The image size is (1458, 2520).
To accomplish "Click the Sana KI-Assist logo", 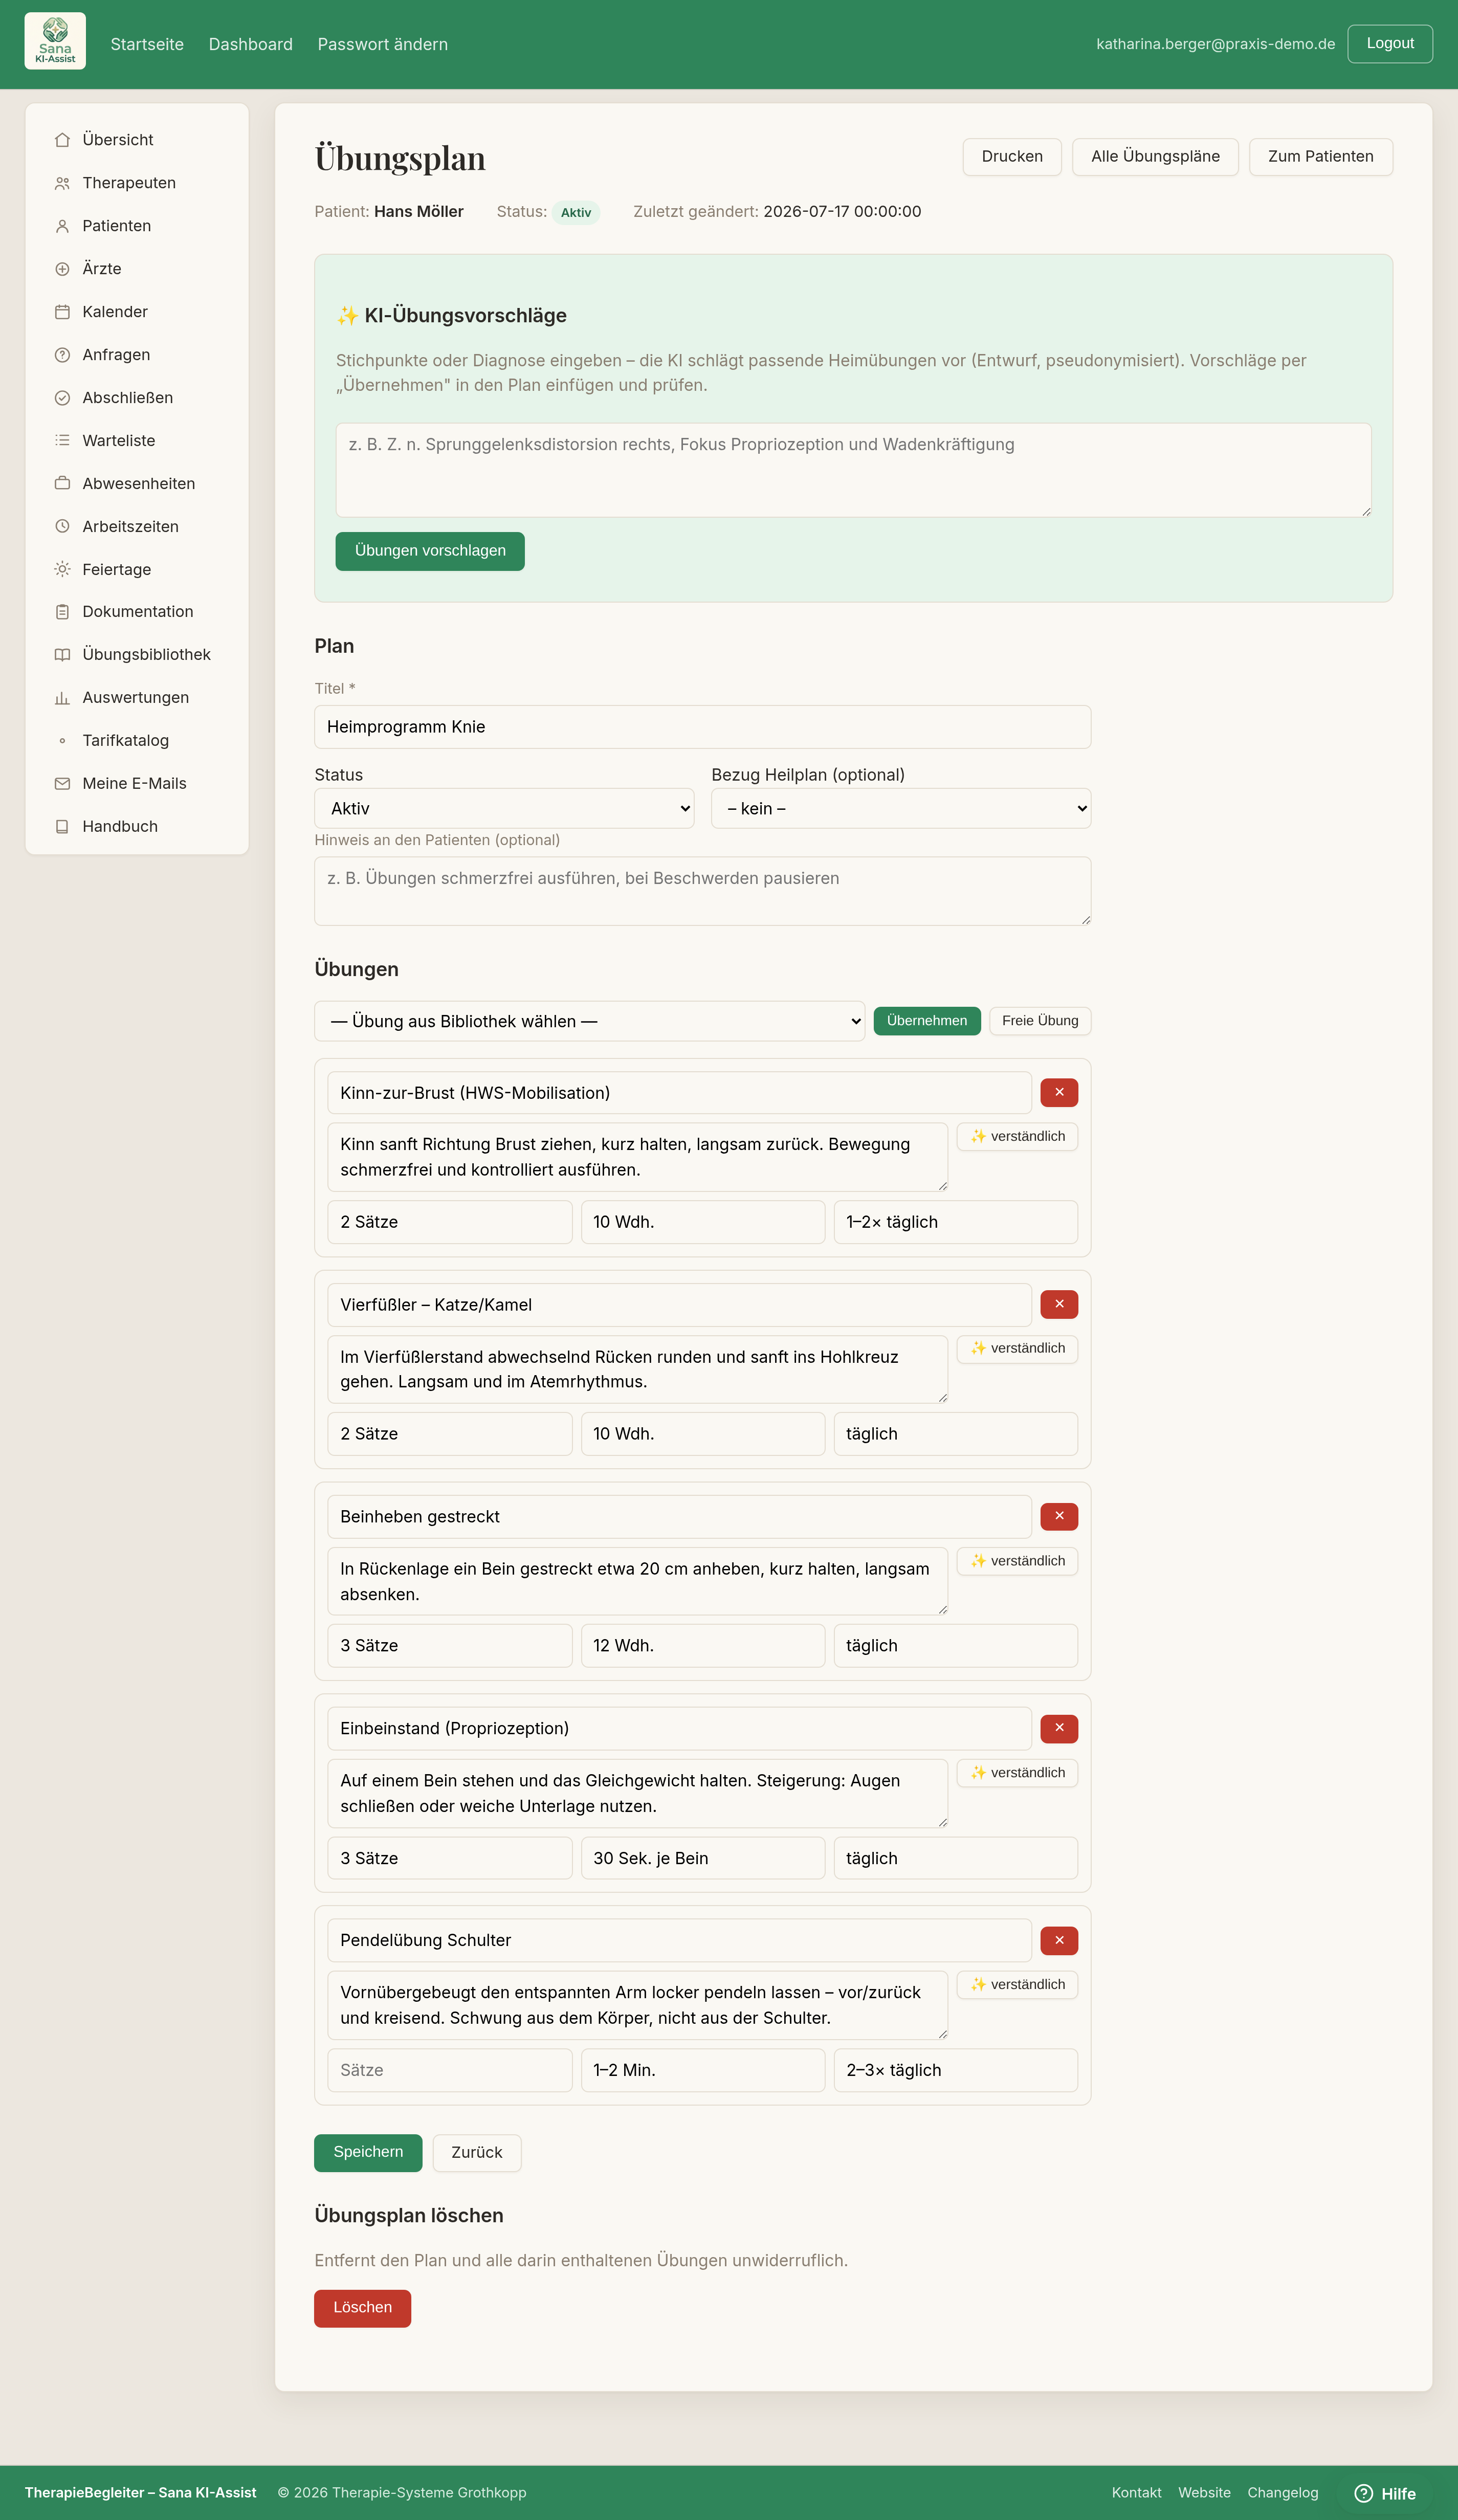I will coord(55,41).
